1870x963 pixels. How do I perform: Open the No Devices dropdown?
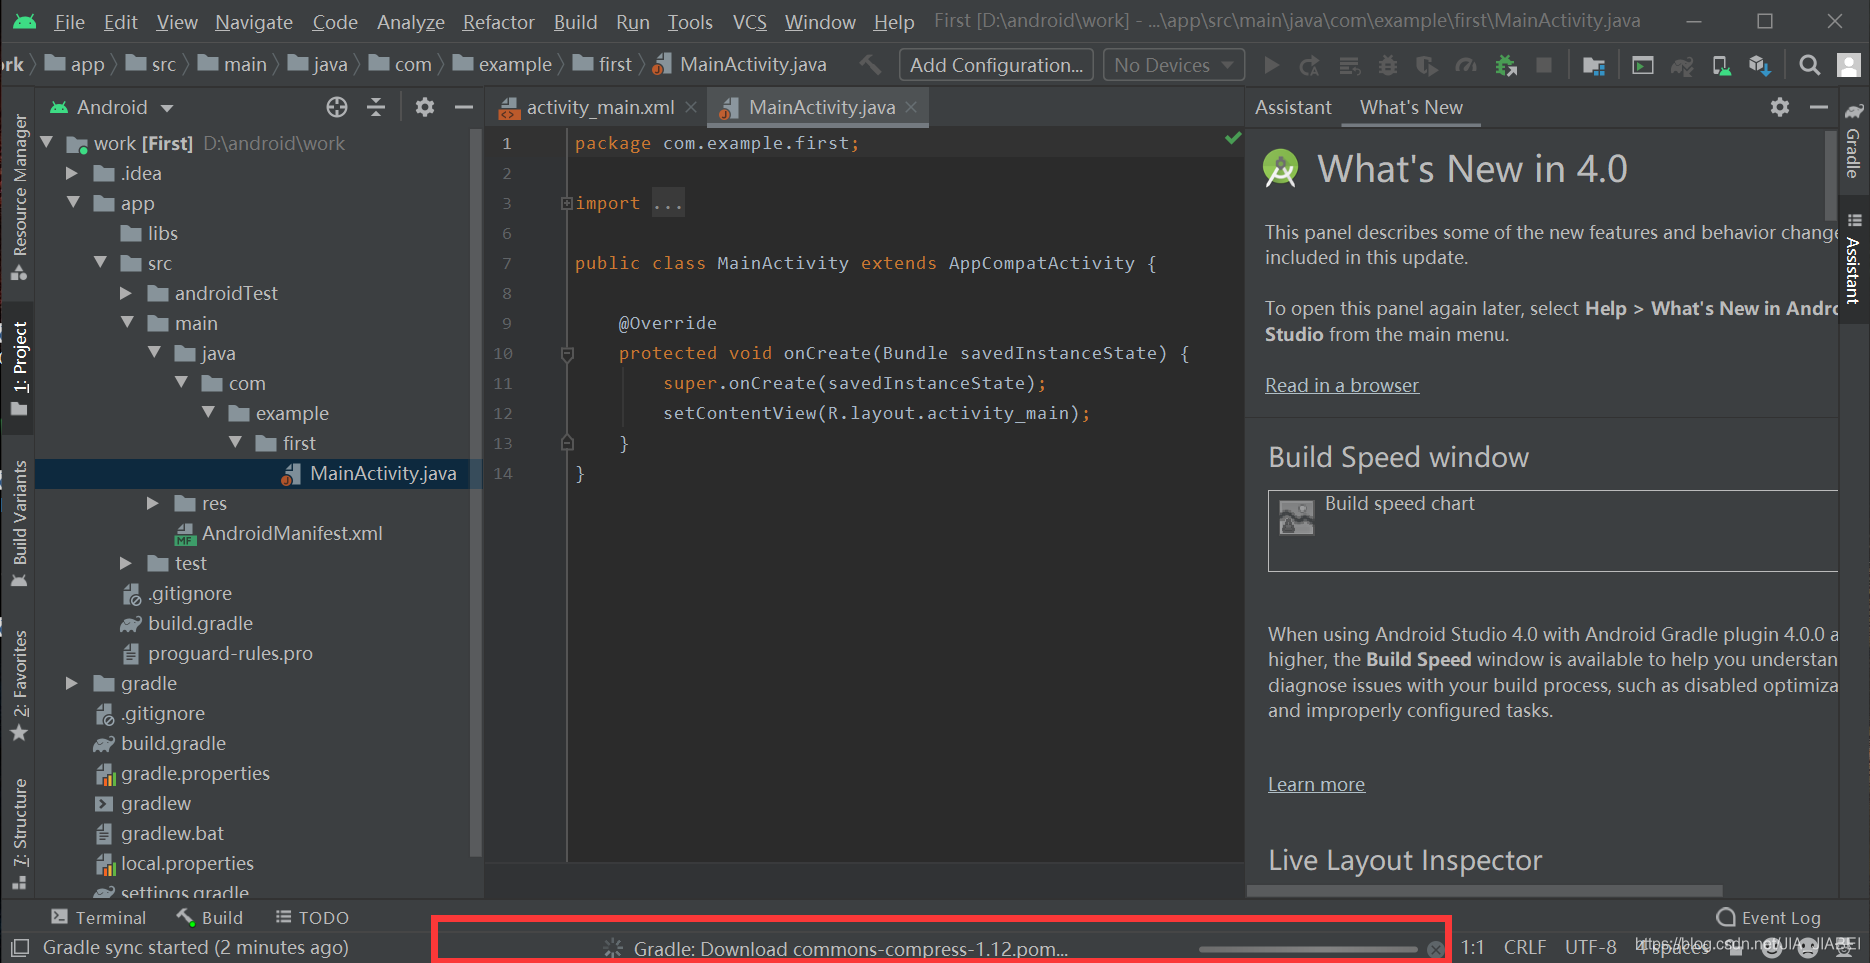1174,65
